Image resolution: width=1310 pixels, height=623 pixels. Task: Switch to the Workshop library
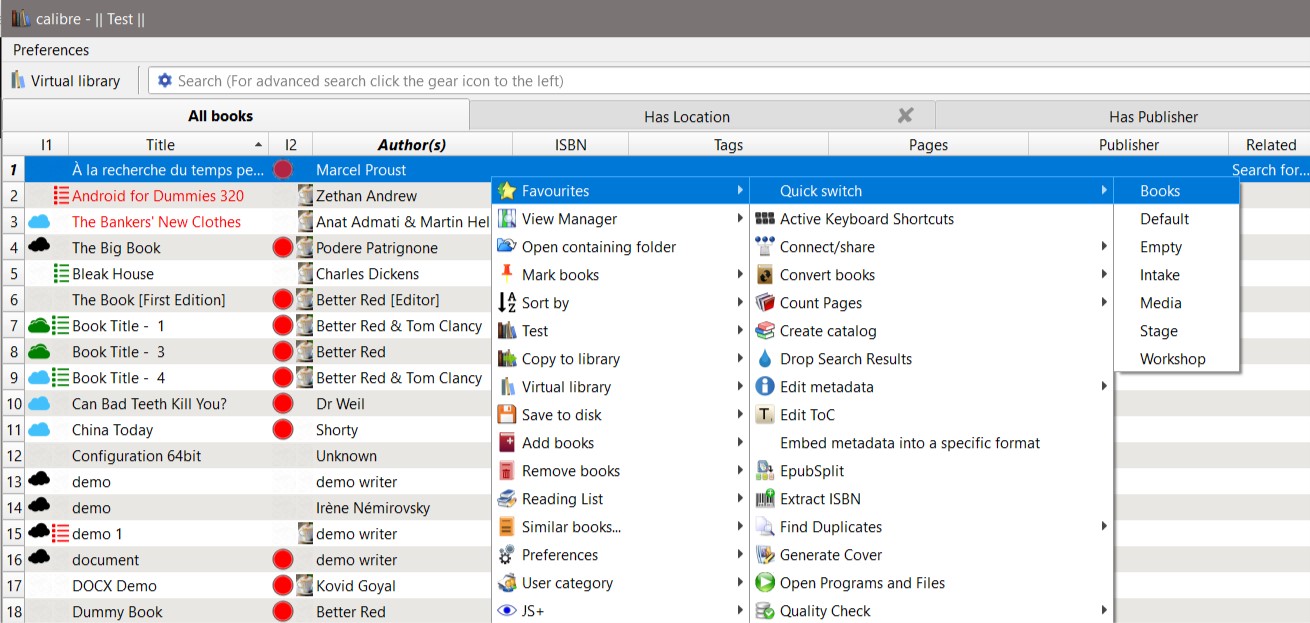pyautogui.click(x=1176, y=359)
